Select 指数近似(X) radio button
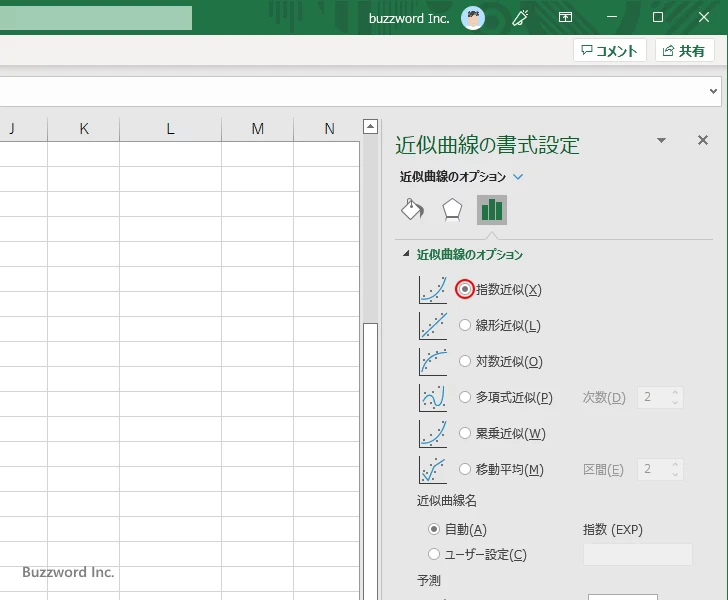Image resolution: width=728 pixels, height=600 pixels. 465,289
